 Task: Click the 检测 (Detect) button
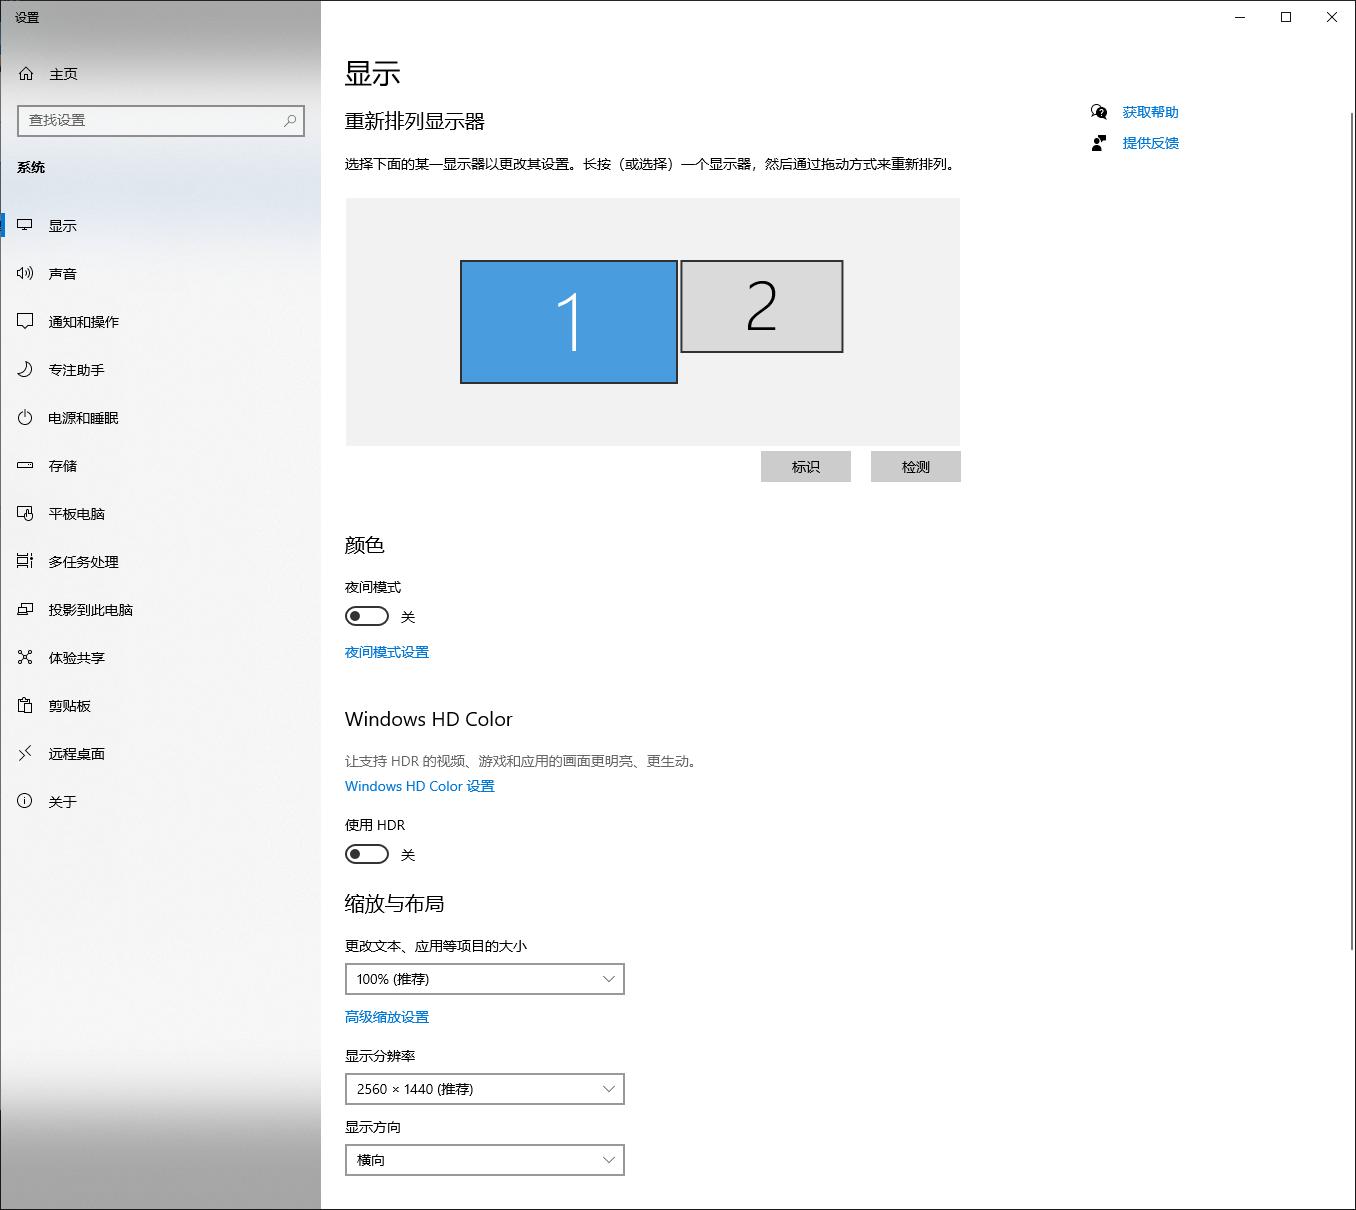pyautogui.click(x=915, y=466)
